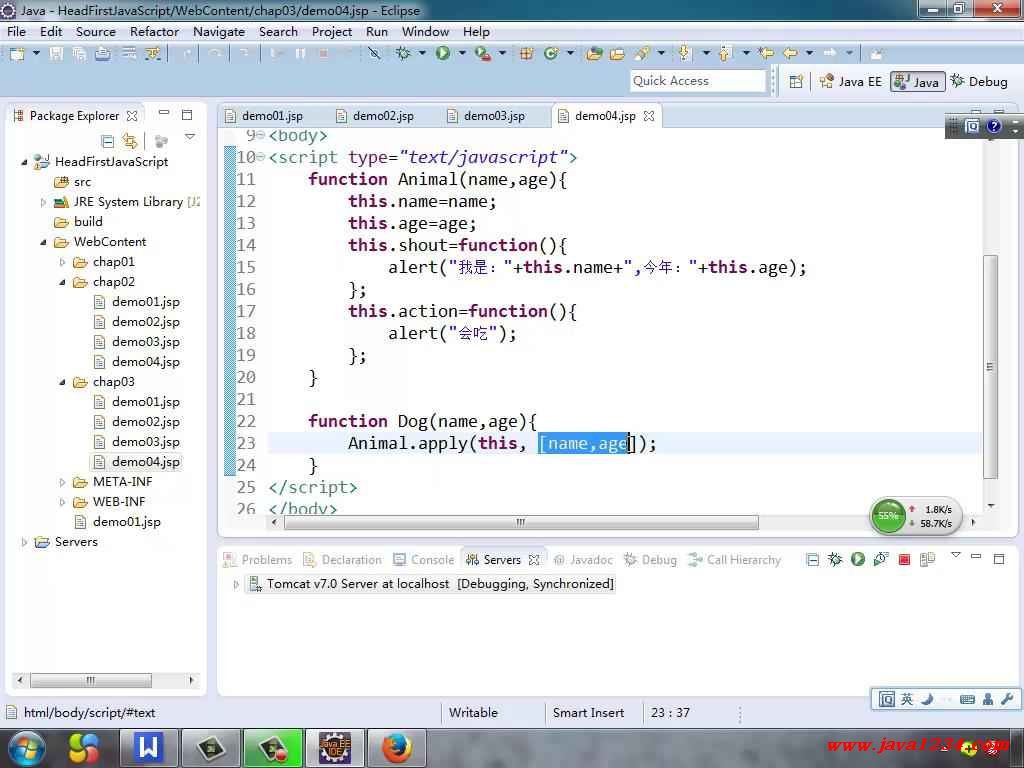Open the Console view tab
1024x768 pixels.
tap(432, 560)
